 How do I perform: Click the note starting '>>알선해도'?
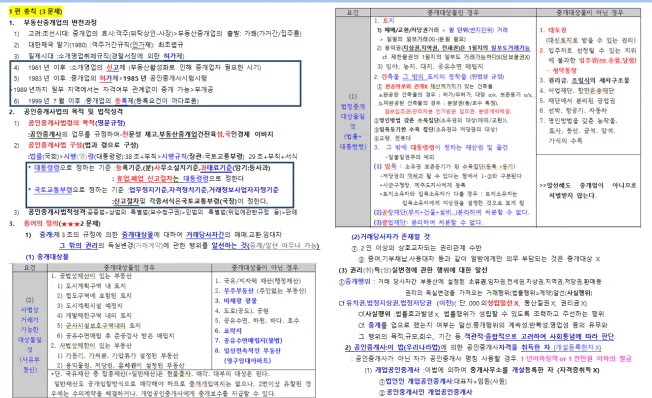click(x=588, y=190)
